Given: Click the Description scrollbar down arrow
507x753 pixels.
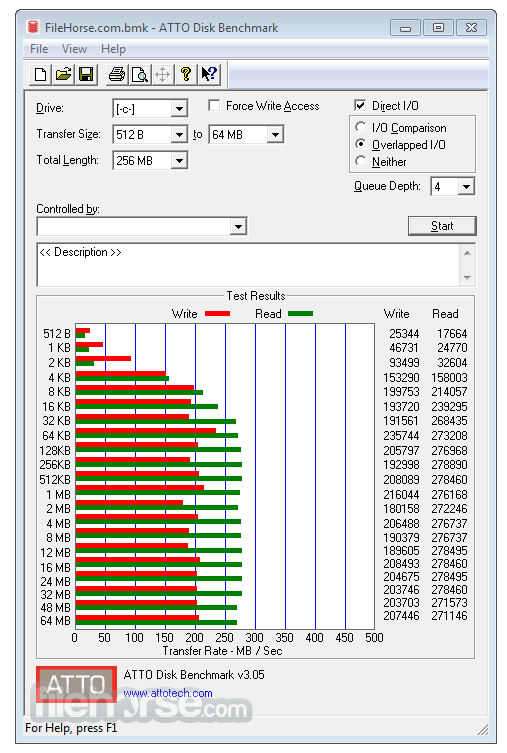Looking at the screenshot, I should [467, 278].
